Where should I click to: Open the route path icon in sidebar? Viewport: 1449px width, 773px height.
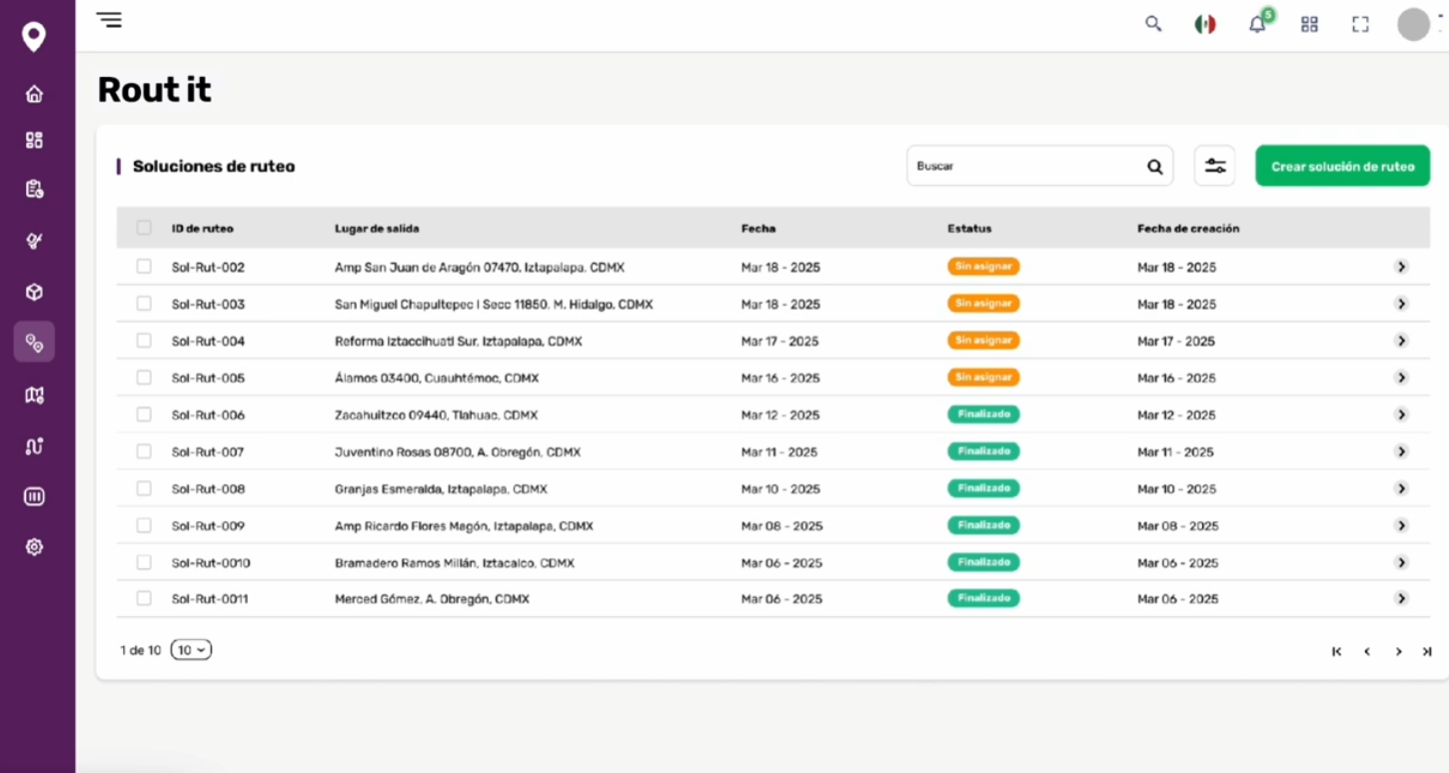(x=34, y=446)
